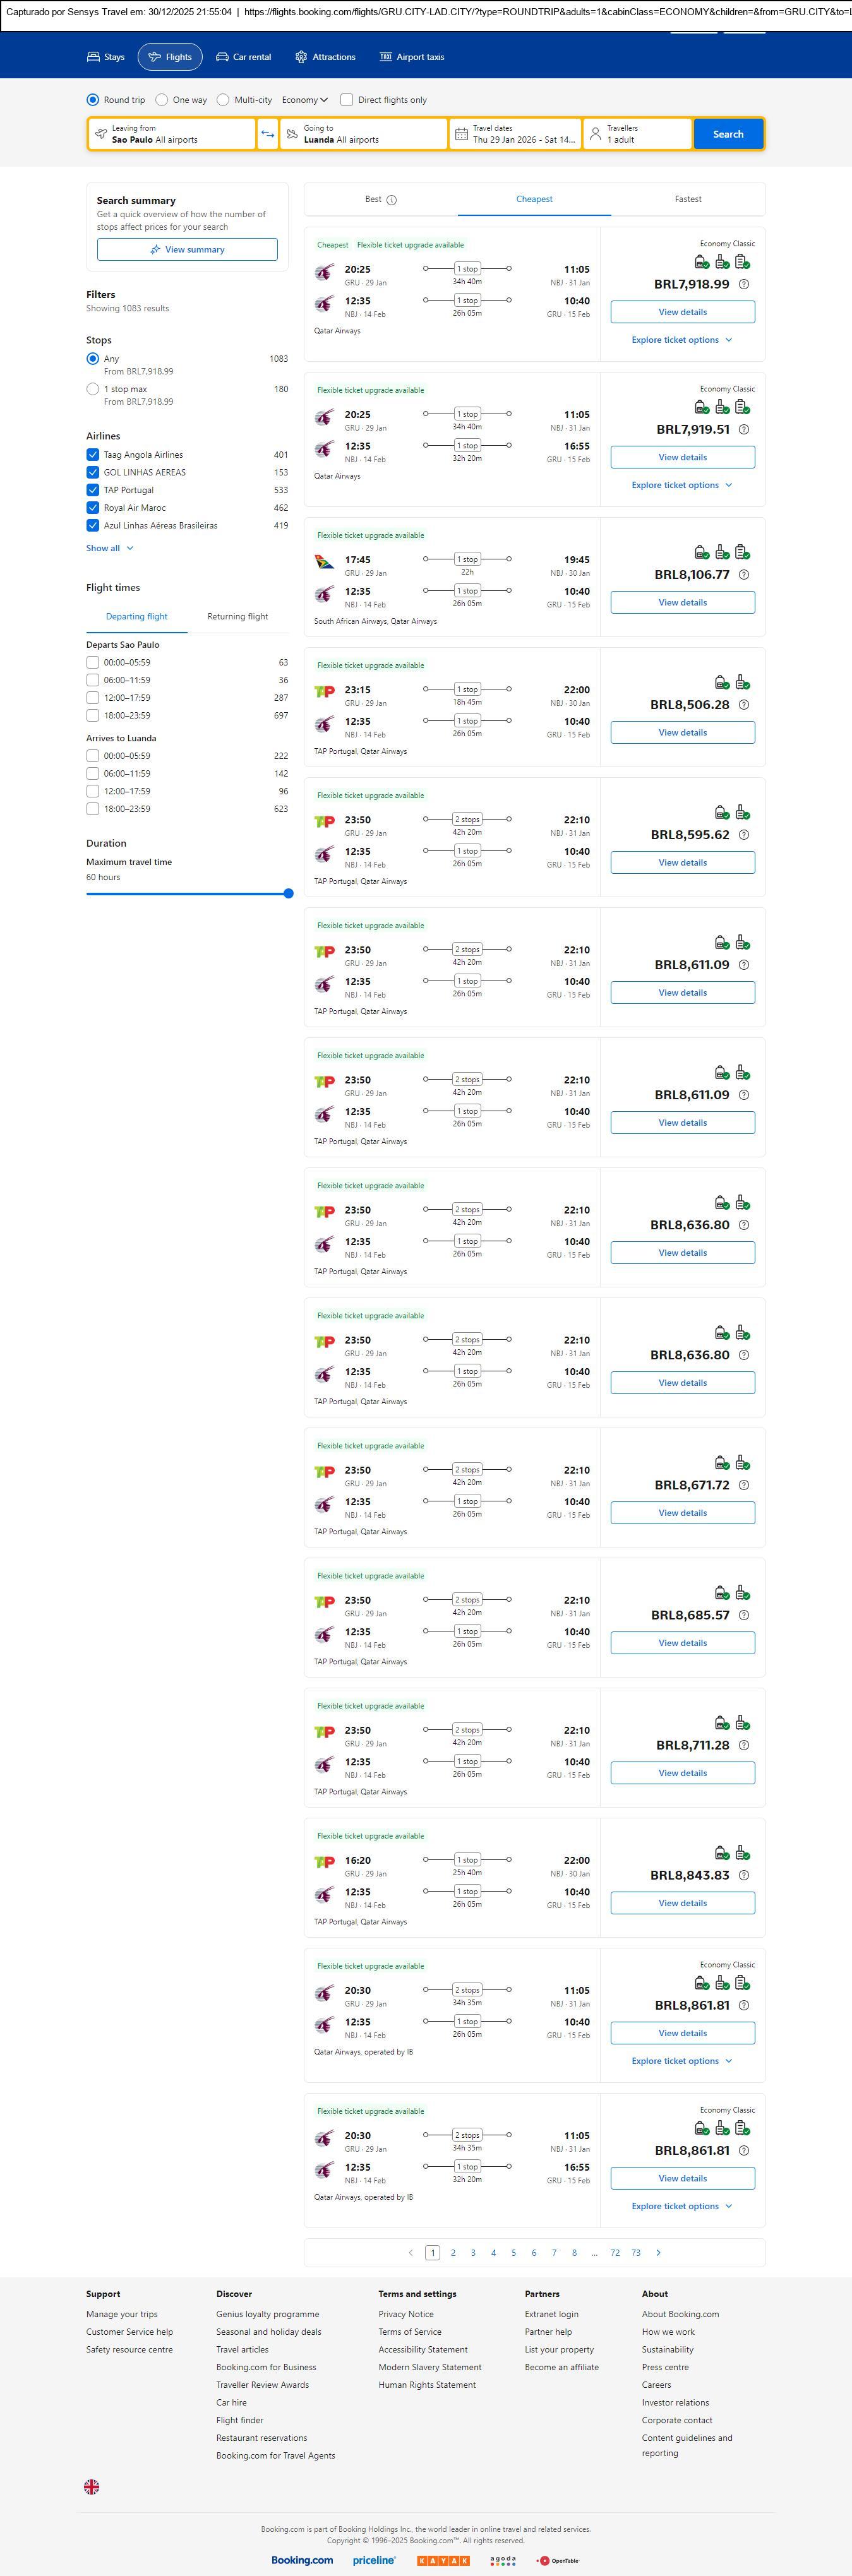Click the UK flag language icon
Image resolution: width=852 pixels, height=2576 pixels.
[91, 2486]
